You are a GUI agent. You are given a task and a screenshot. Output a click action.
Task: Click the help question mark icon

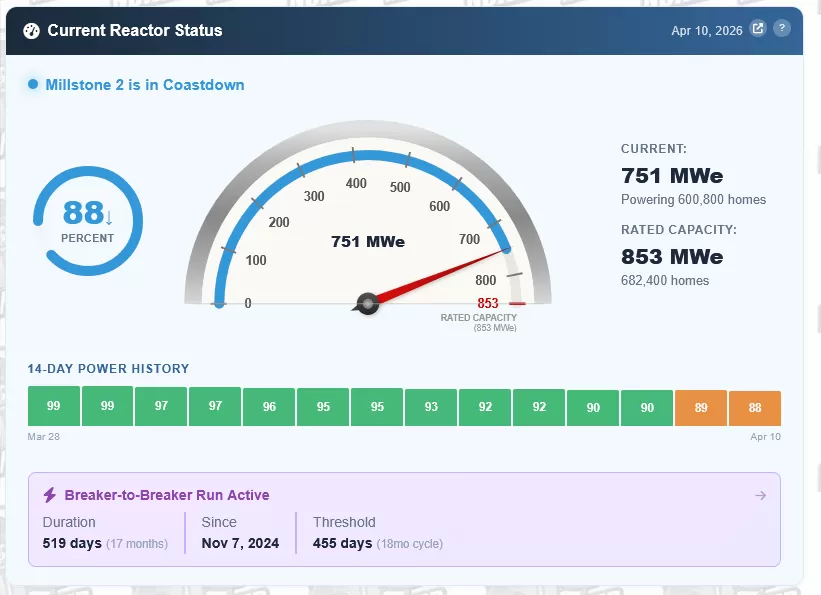coord(782,28)
